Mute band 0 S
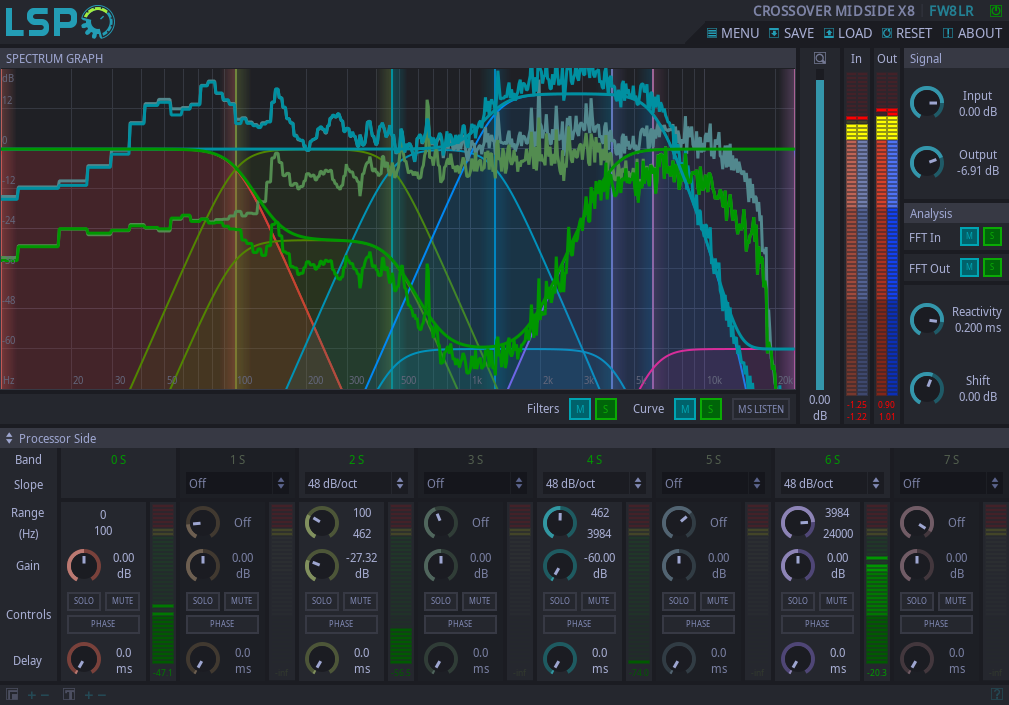Image resolution: width=1009 pixels, height=705 pixels. [122, 601]
